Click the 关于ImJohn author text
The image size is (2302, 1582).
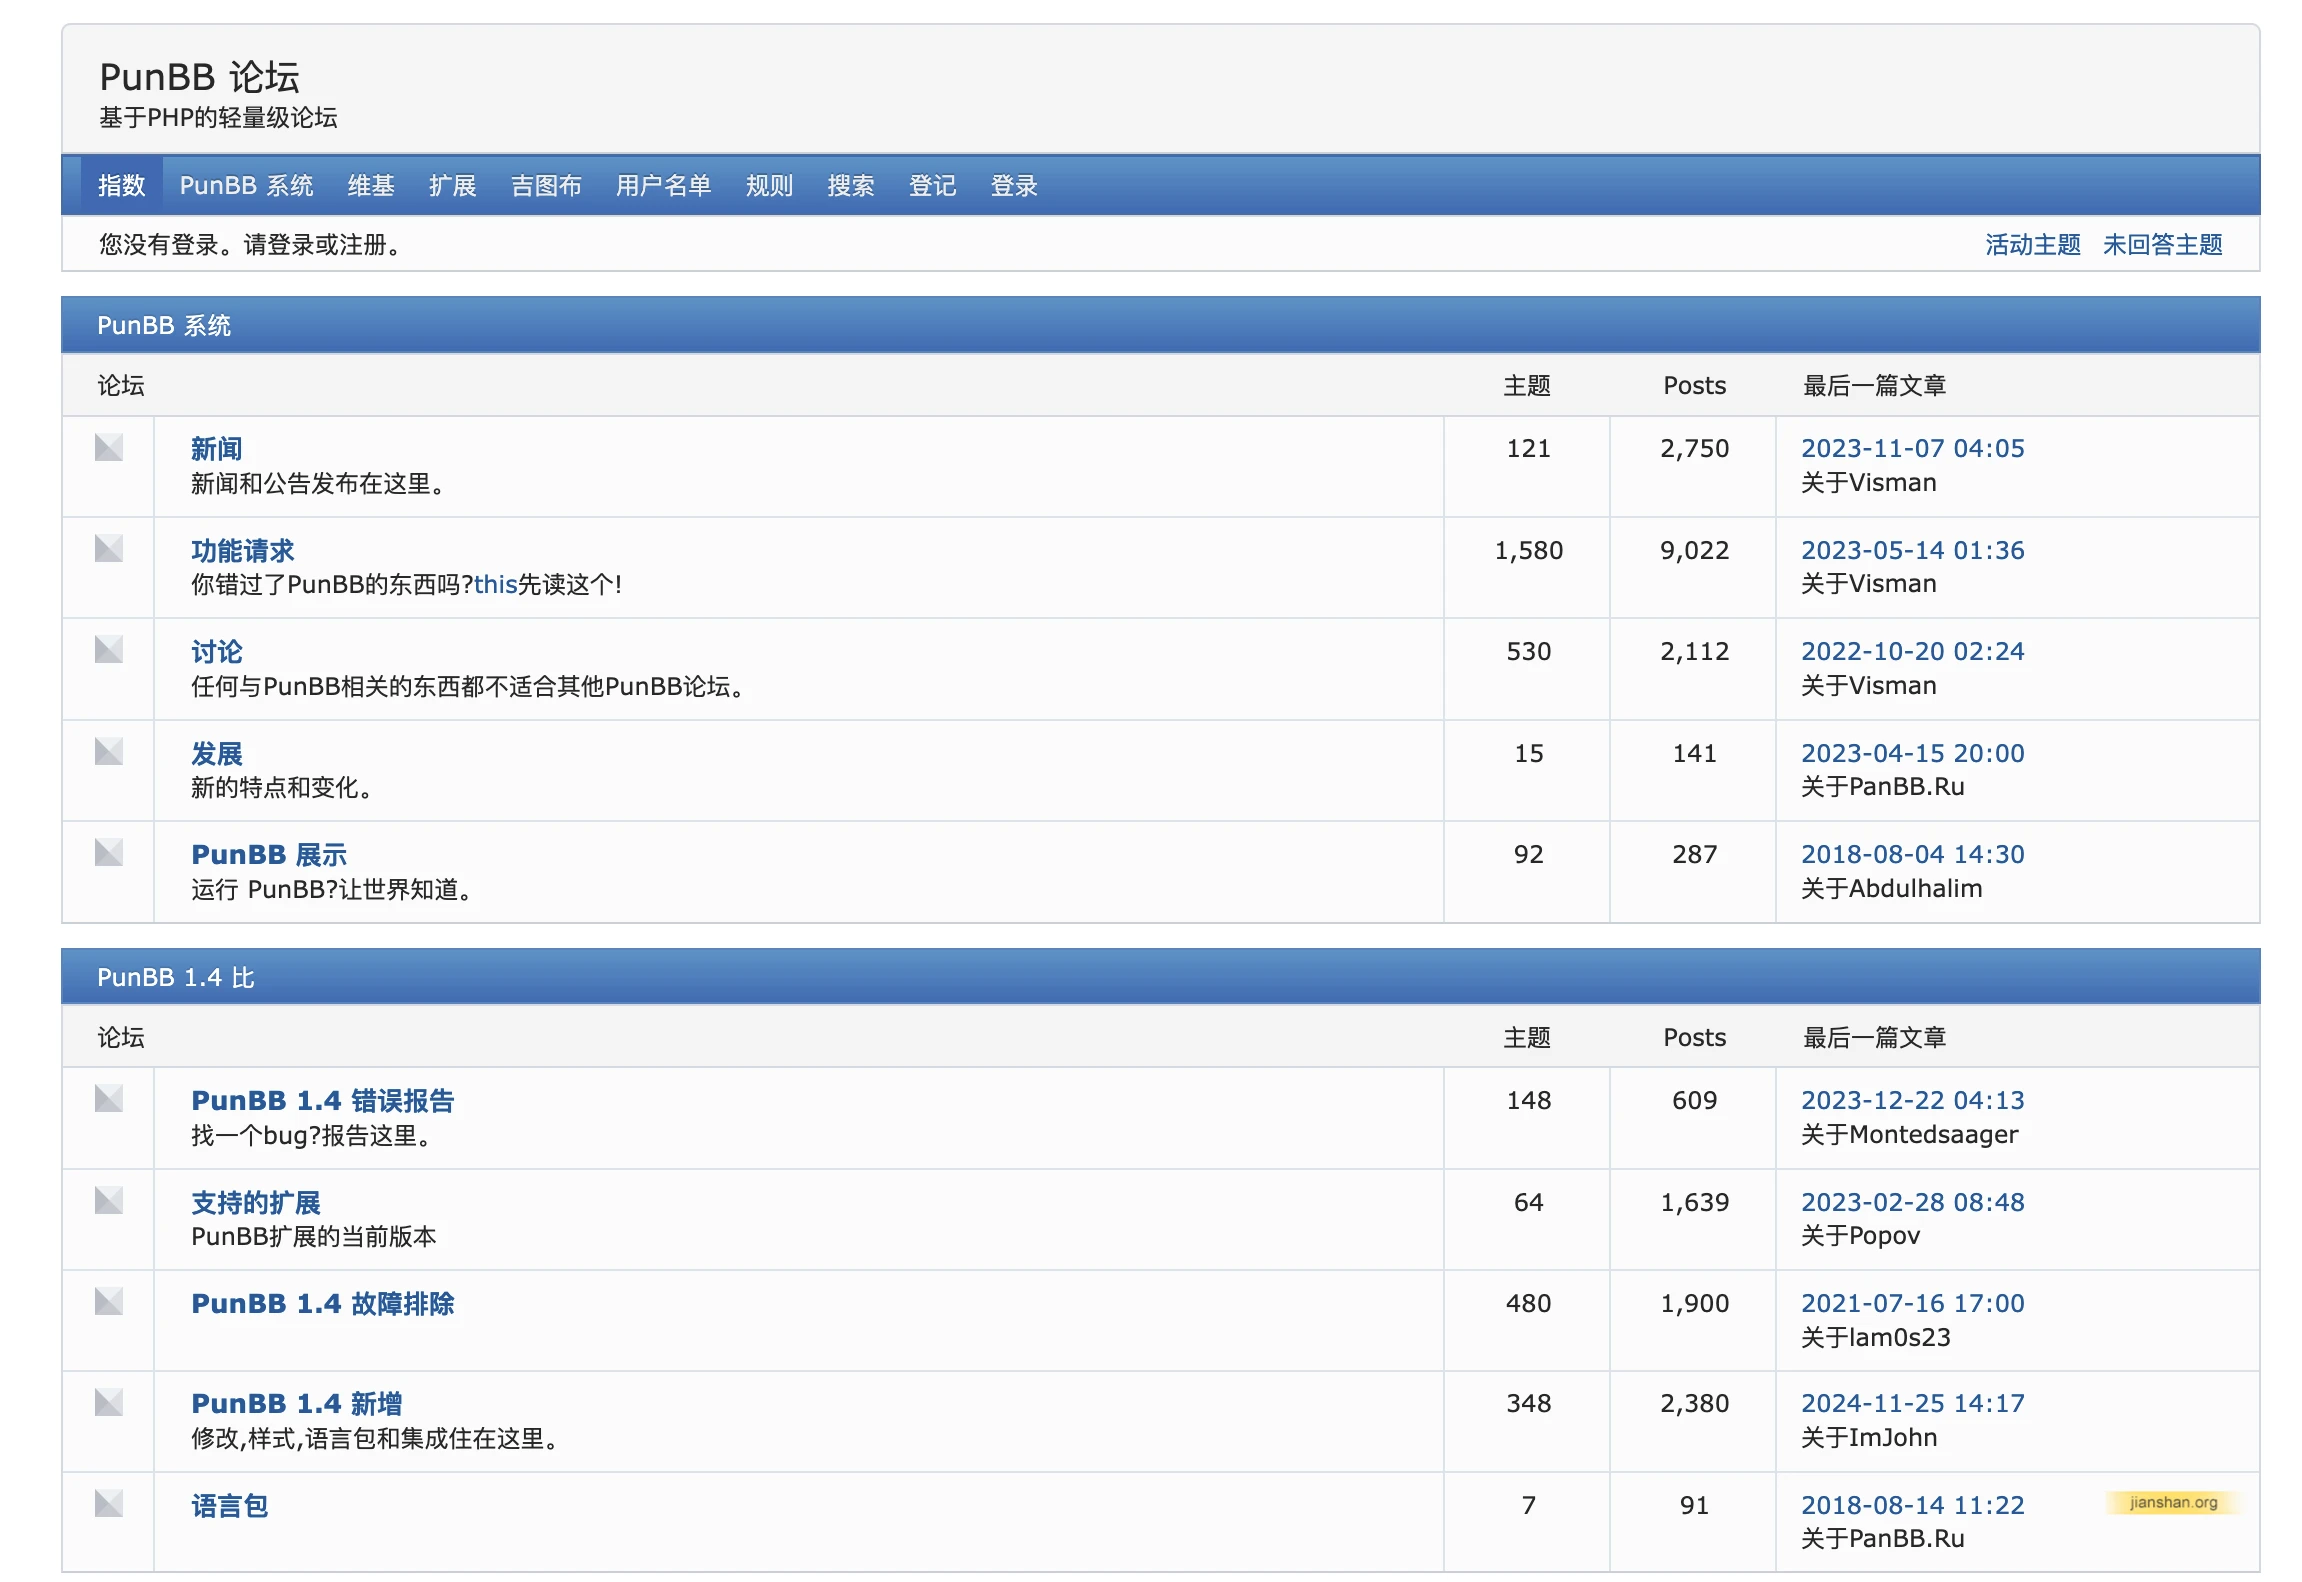(1868, 1438)
